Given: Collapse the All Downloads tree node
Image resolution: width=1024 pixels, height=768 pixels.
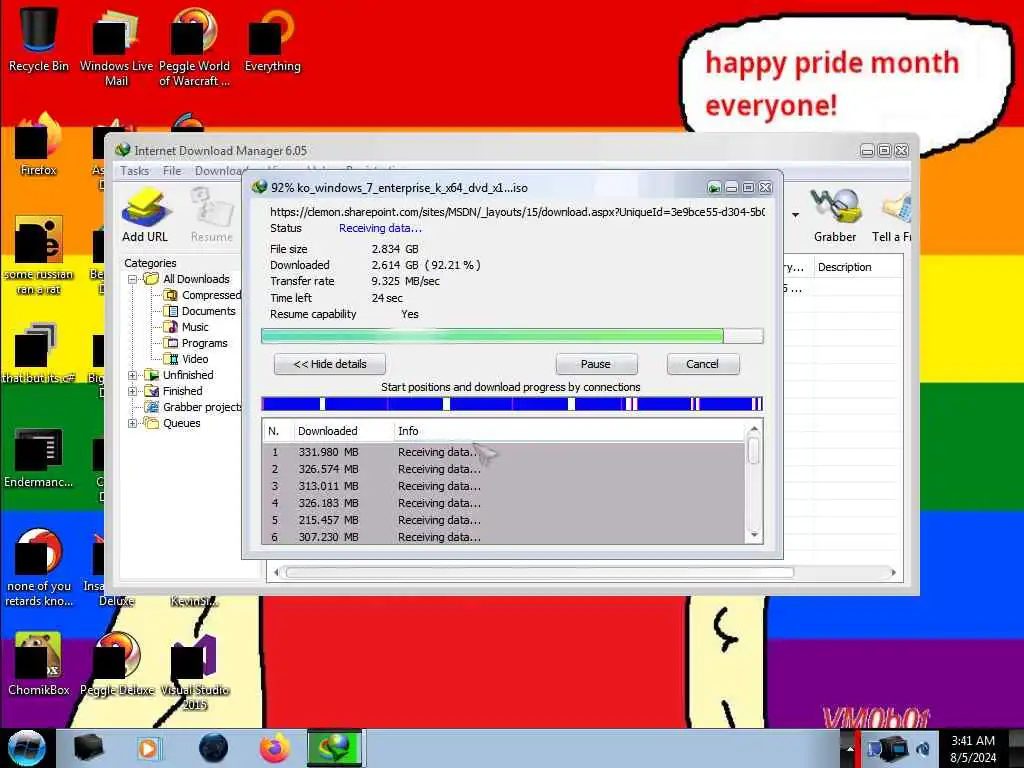Looking at the screenshot, I should click(133, 279).
